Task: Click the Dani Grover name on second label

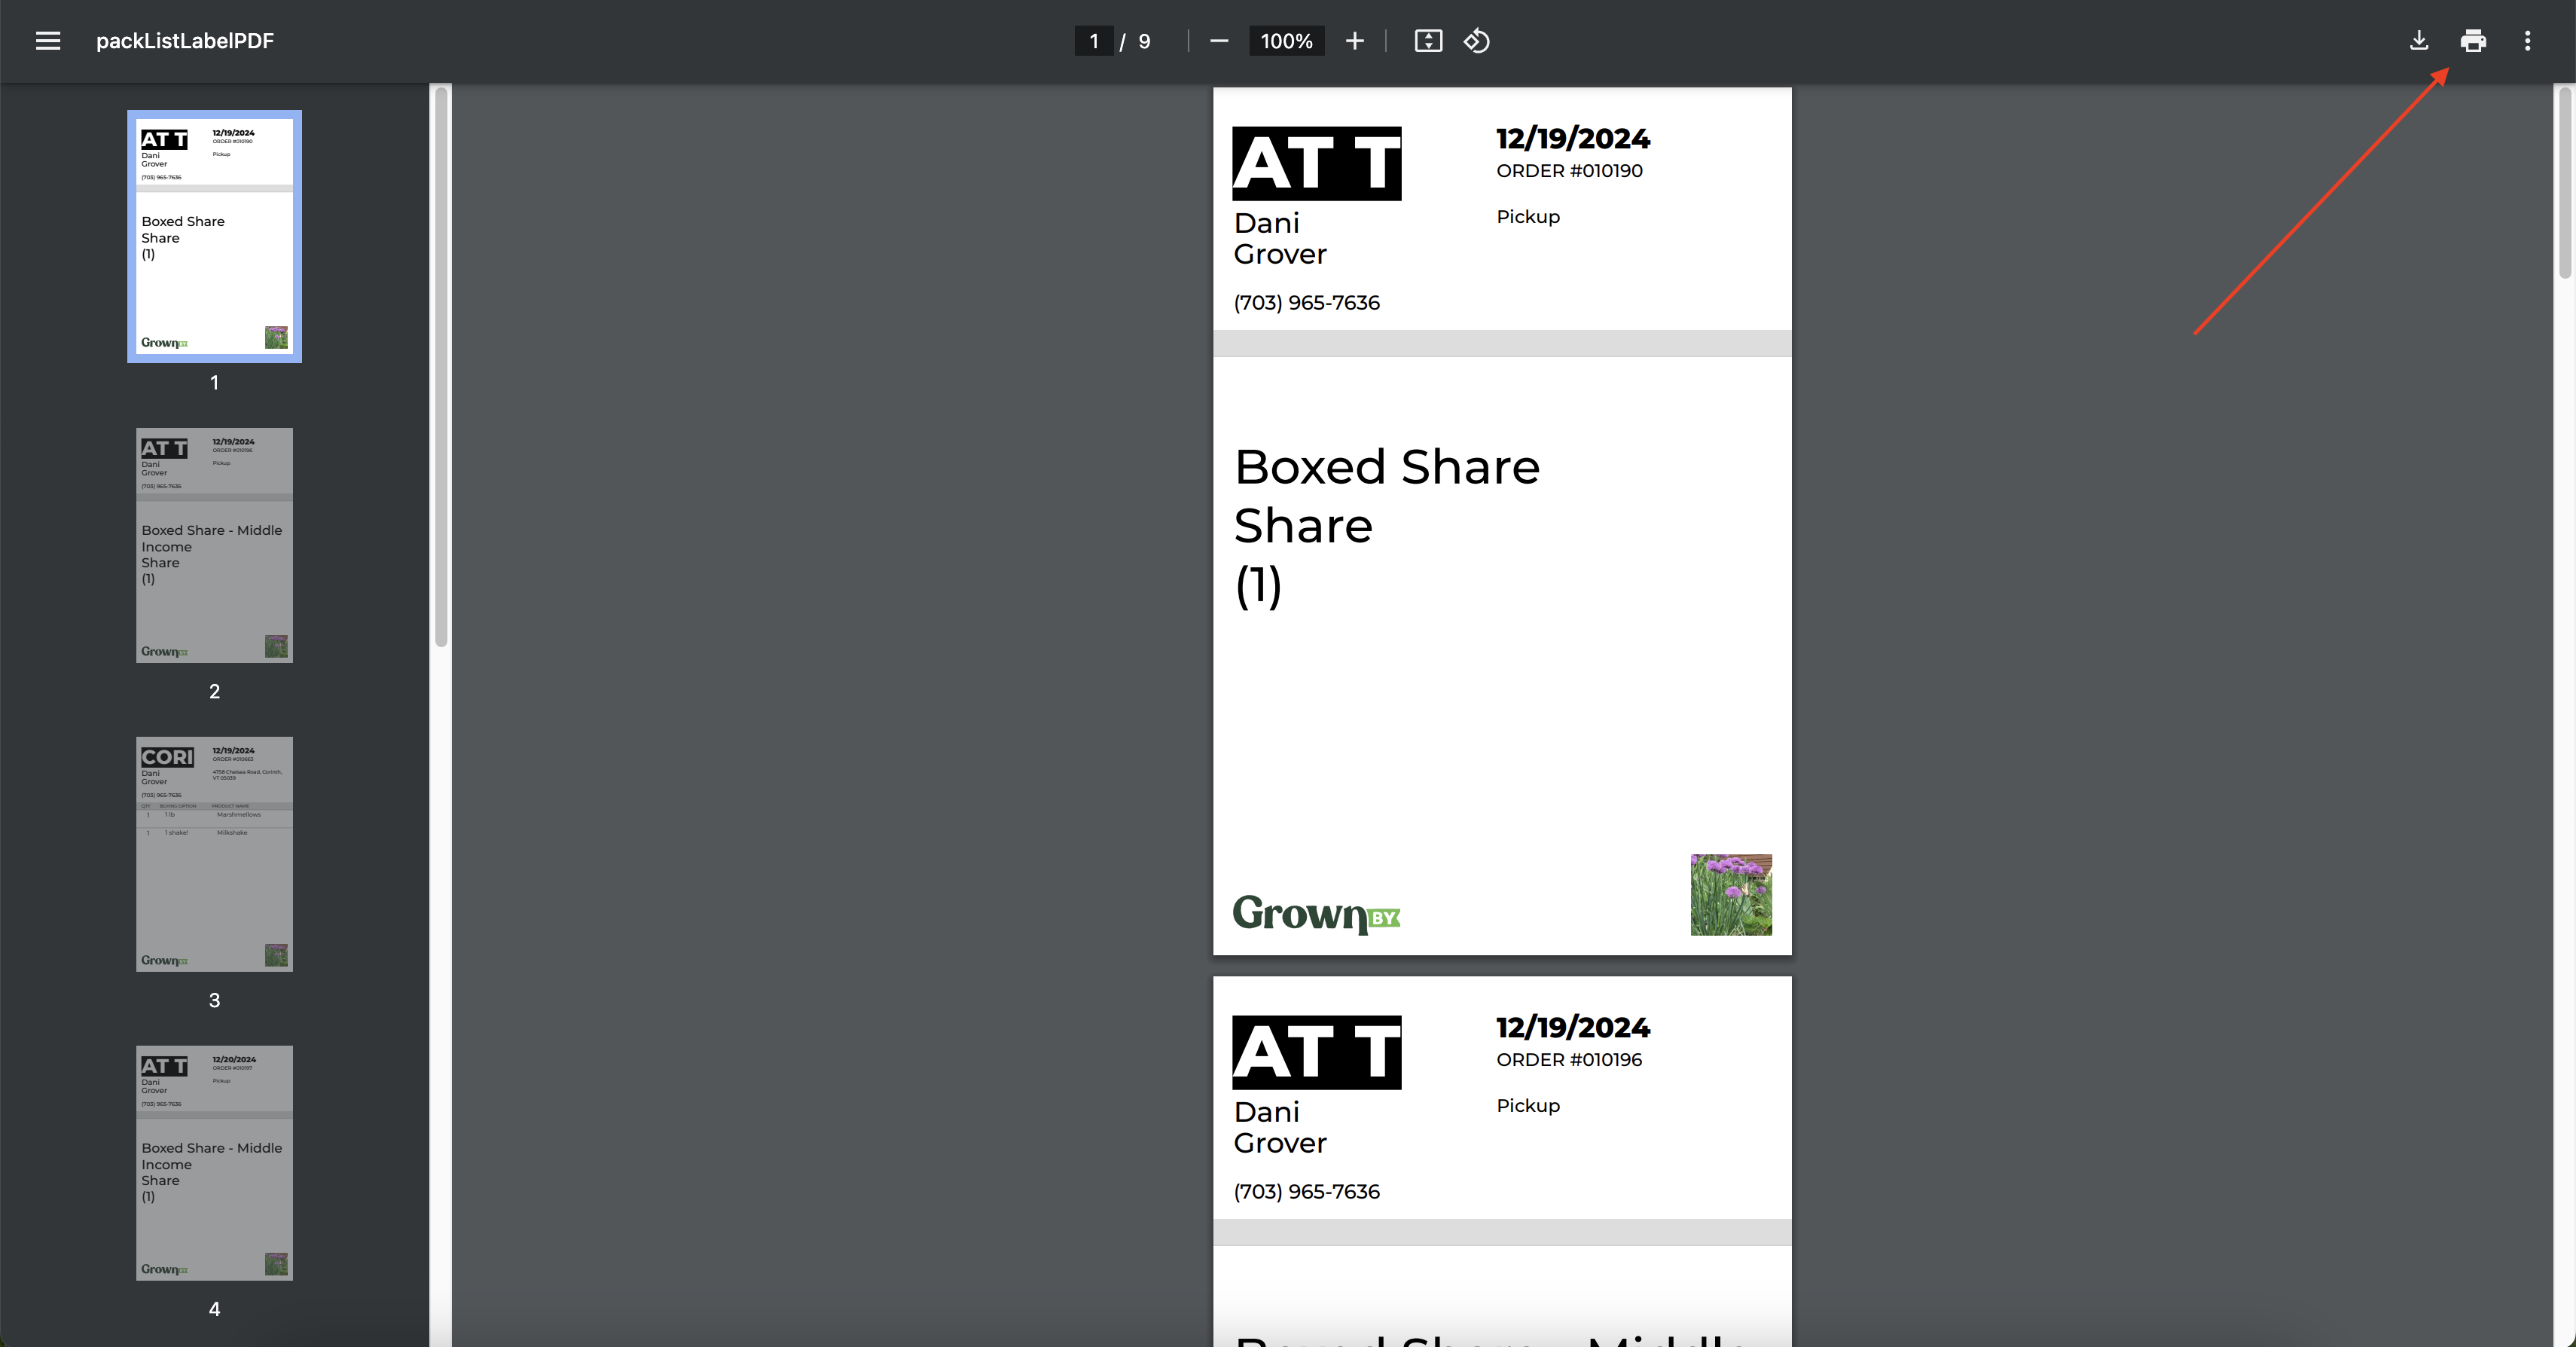Action: 1280,1127
